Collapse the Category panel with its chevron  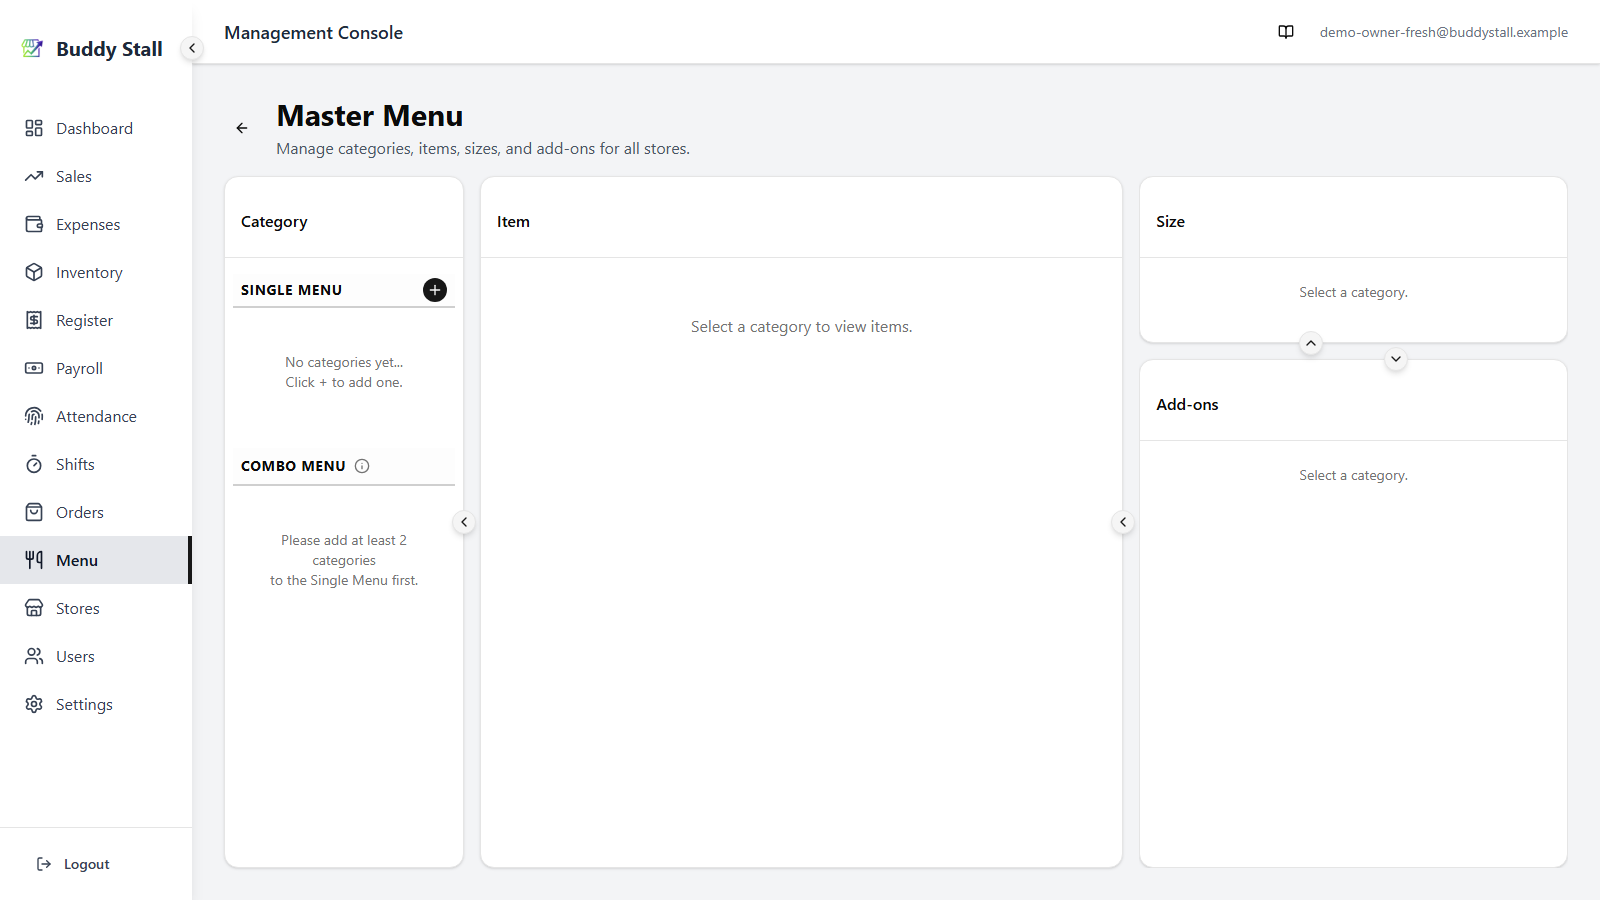[464, 522]
